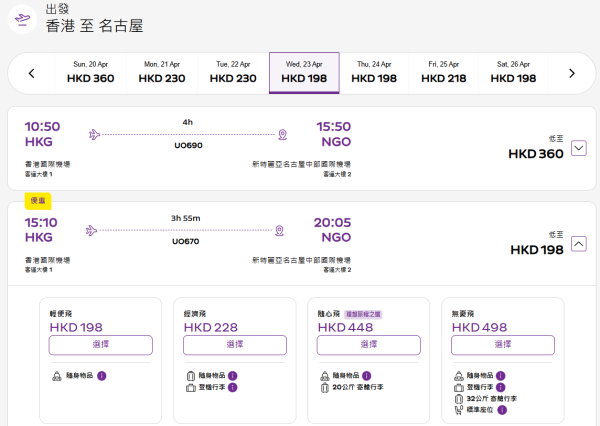Click flight number UO690

click(188, 145)
